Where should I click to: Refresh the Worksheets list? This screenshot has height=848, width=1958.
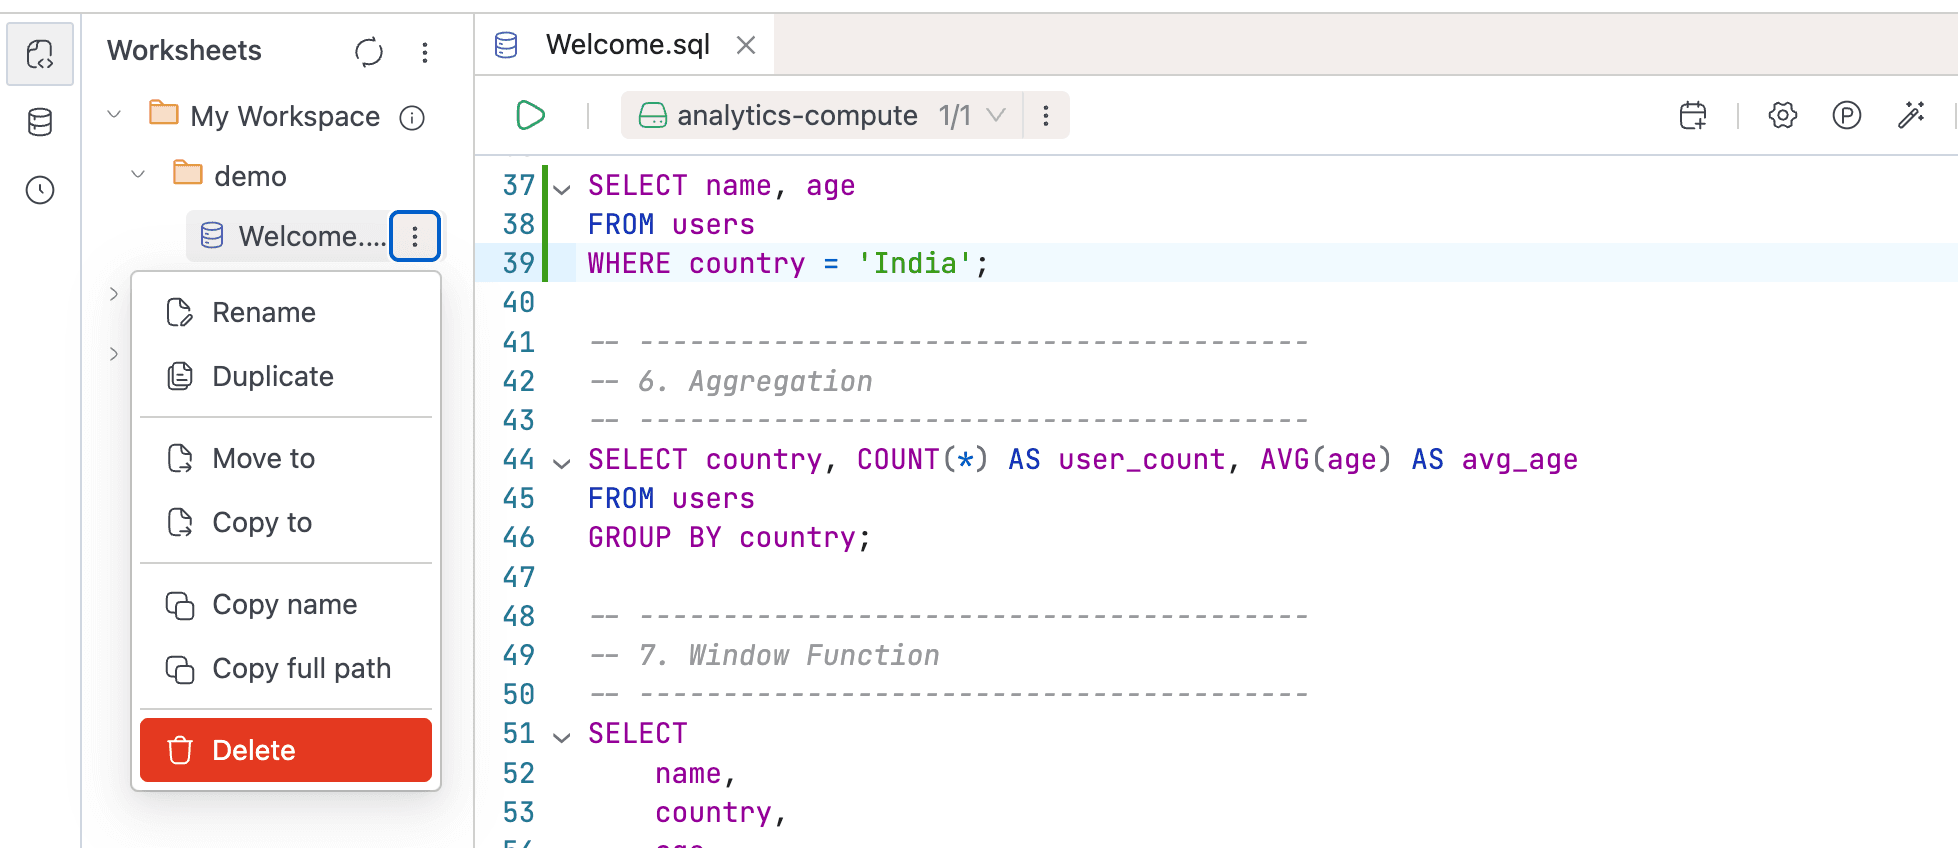pyautogui.click(x=369, y=52)
